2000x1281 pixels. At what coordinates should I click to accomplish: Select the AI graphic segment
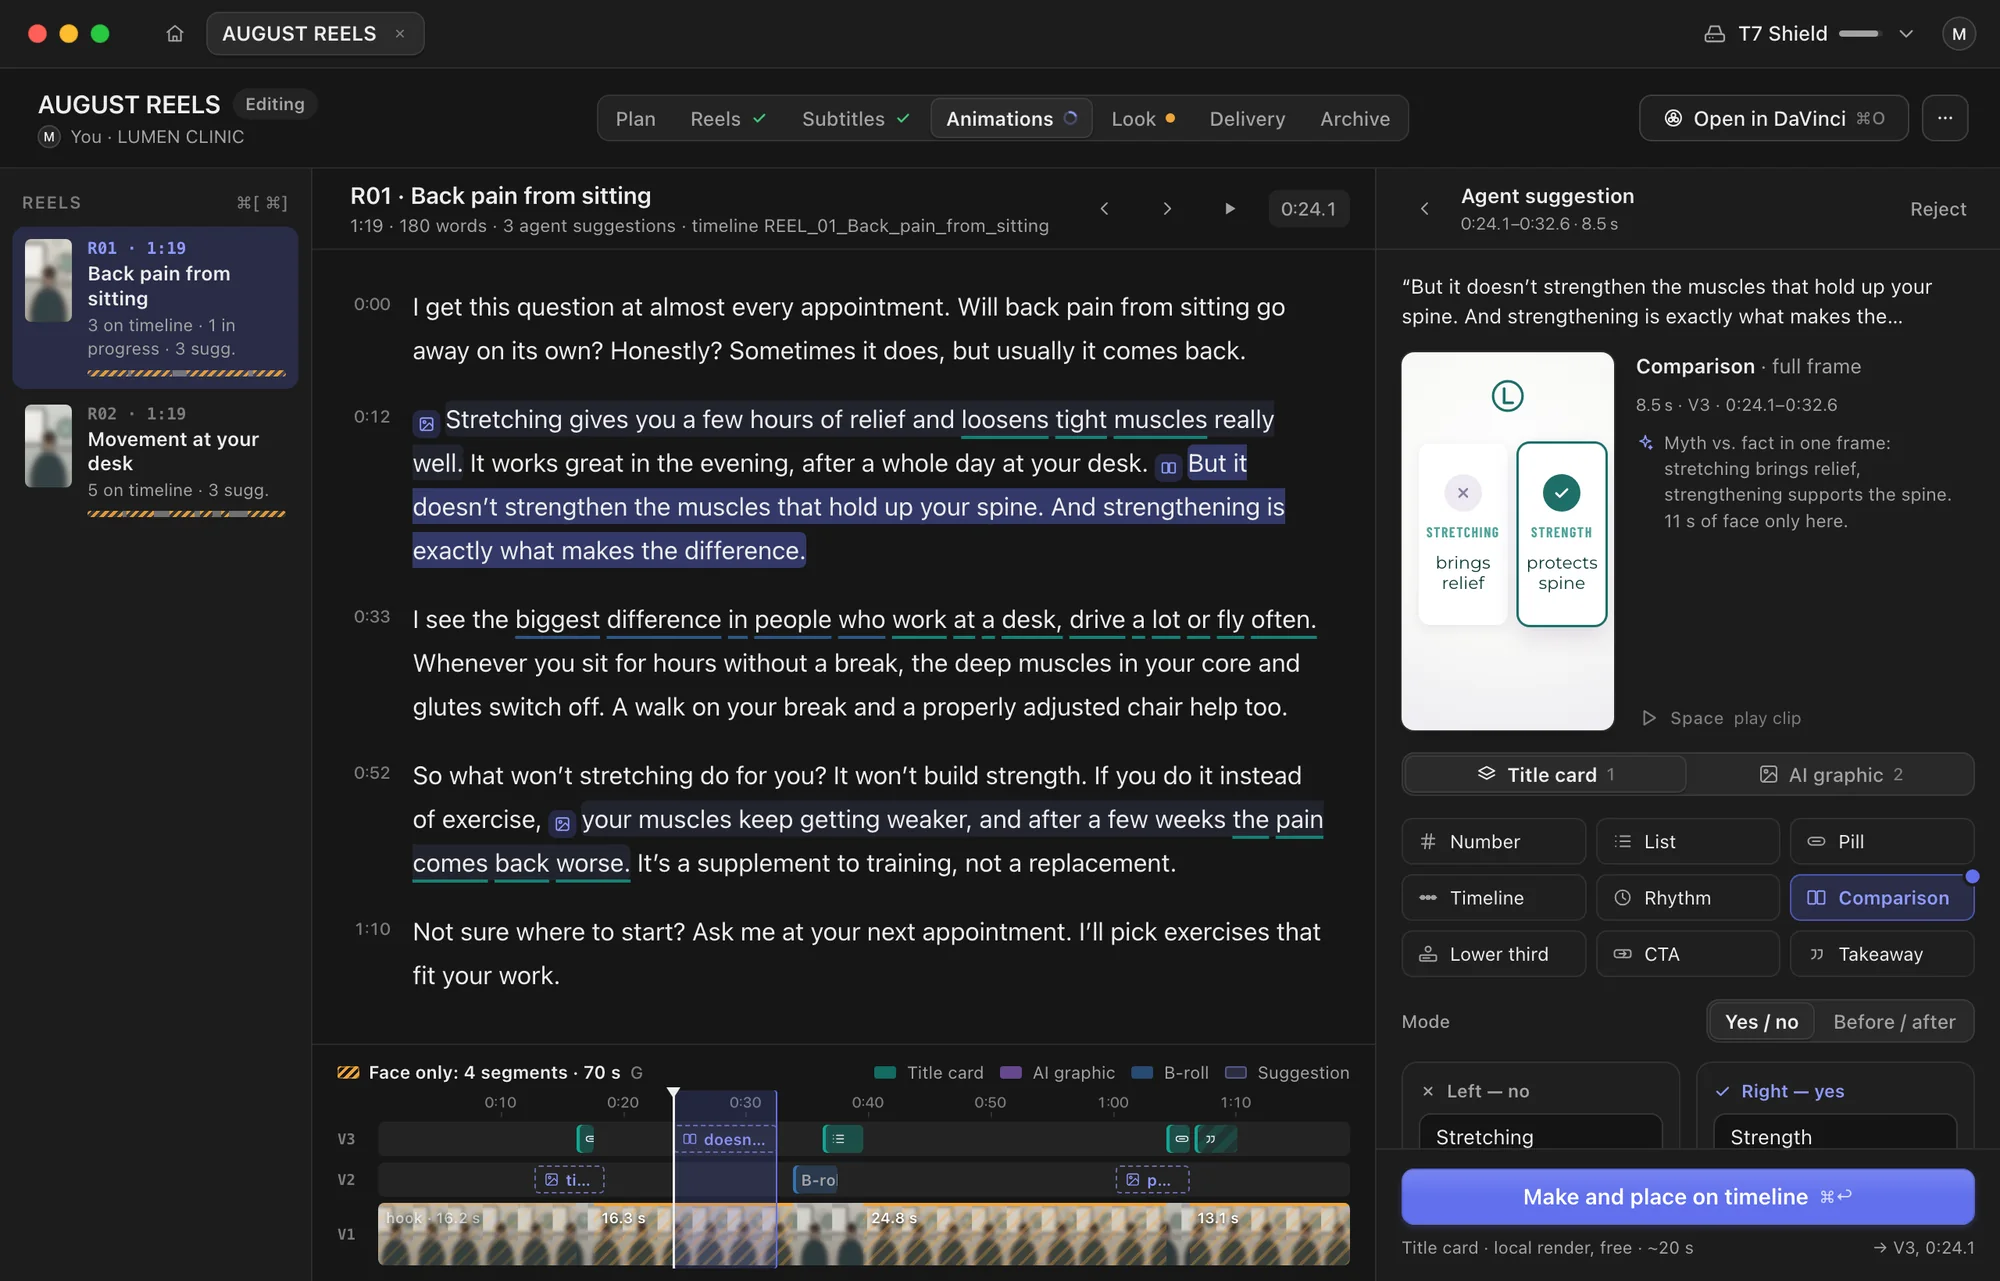pyautogui.click(x=1830, y=774)
